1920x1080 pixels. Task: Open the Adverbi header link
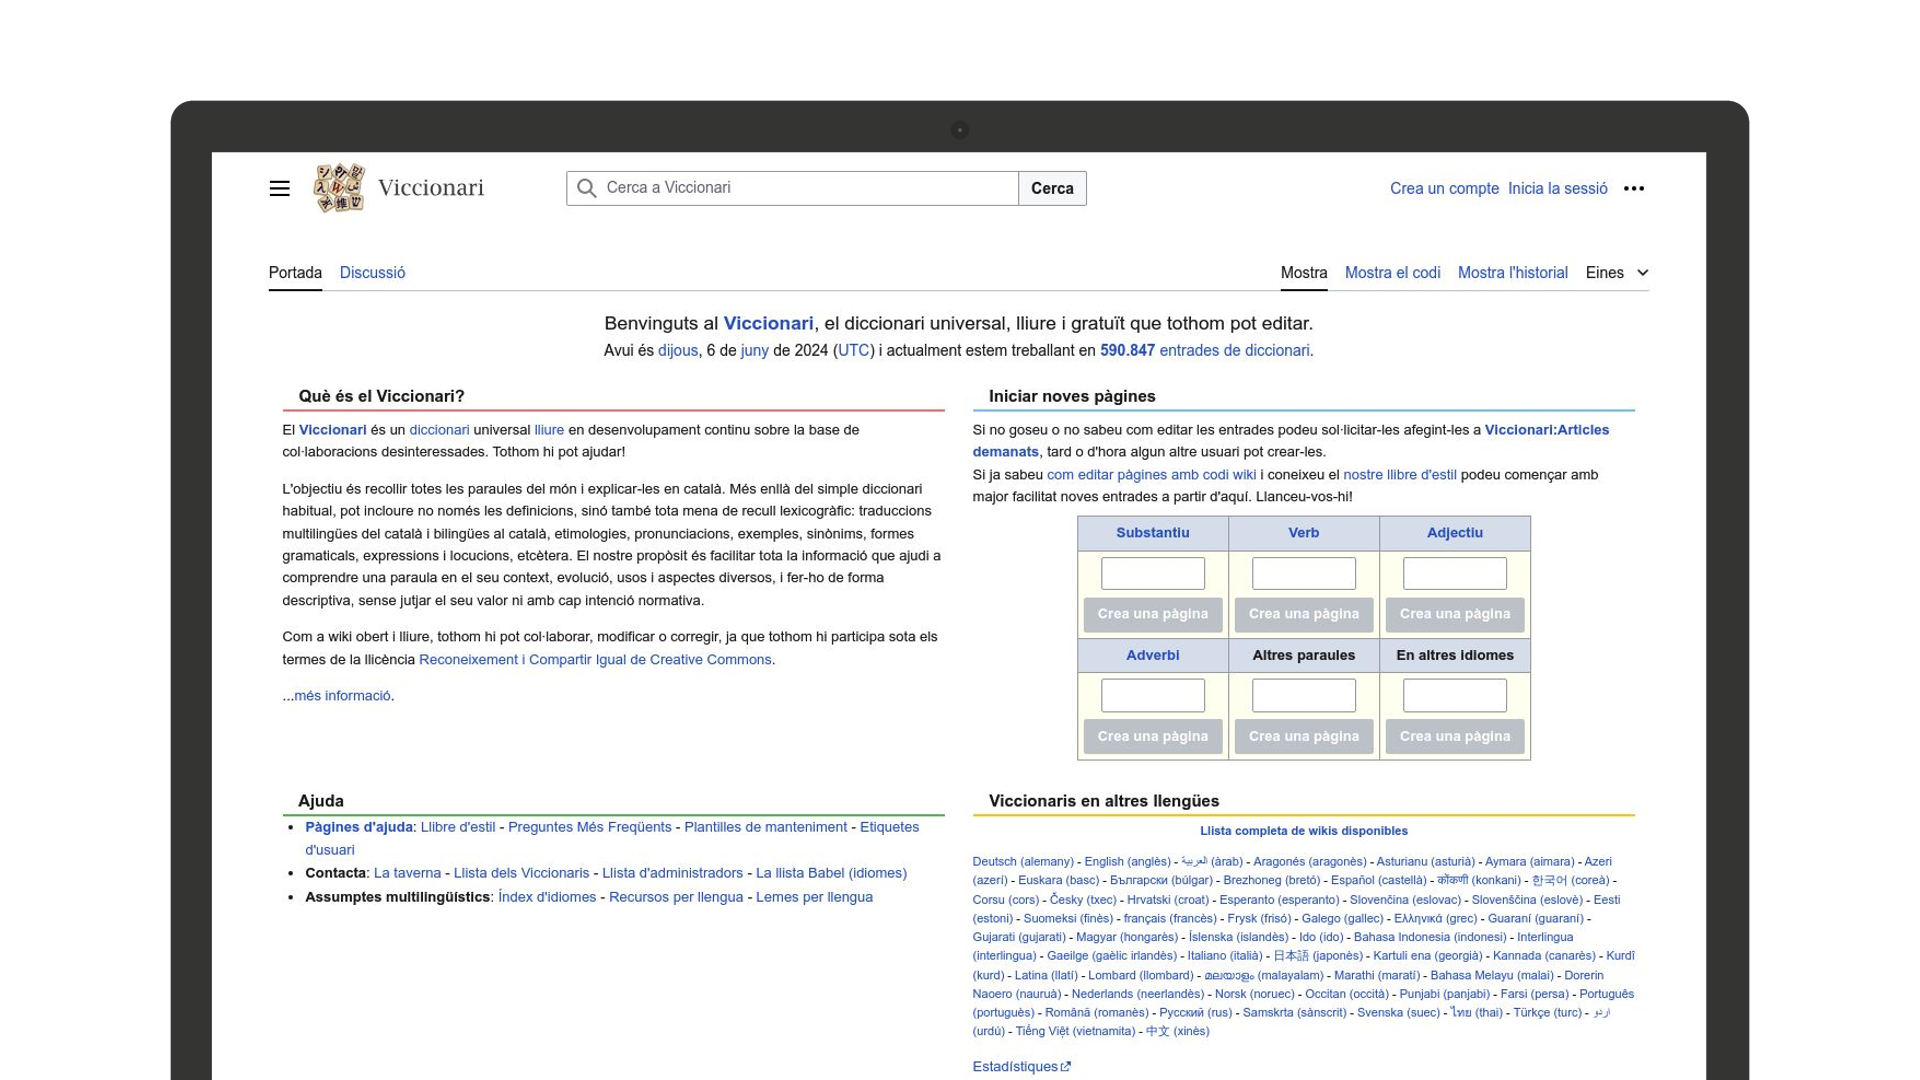point(1153,656)
